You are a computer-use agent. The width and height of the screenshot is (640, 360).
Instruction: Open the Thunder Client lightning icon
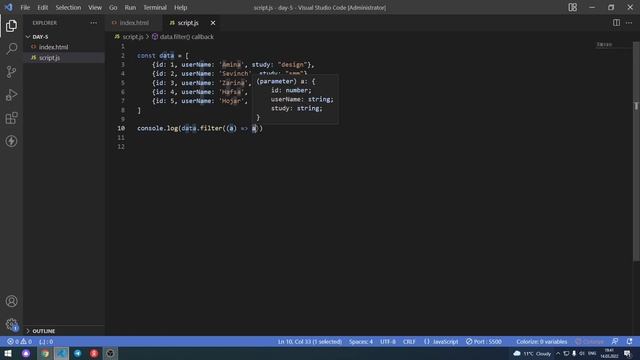pos(11,141)
